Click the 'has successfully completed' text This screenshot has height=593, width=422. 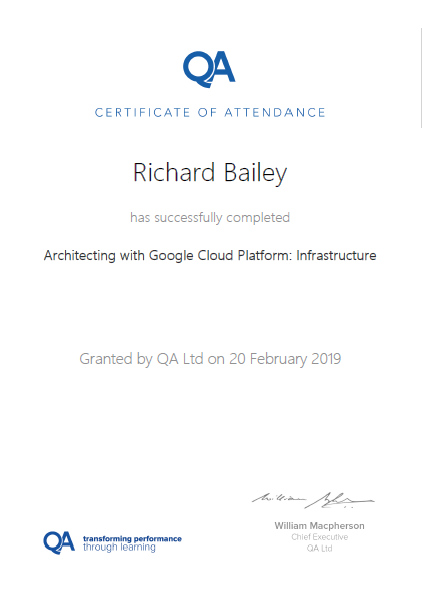tap(210, 218)
